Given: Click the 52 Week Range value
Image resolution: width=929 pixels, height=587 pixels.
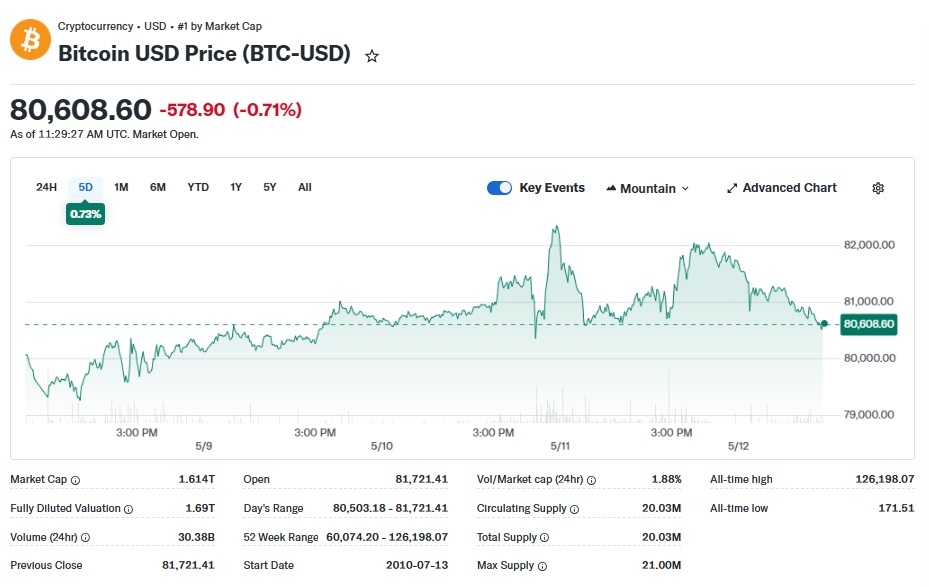Looking at the screenshot, I should [x=387, y=537].
